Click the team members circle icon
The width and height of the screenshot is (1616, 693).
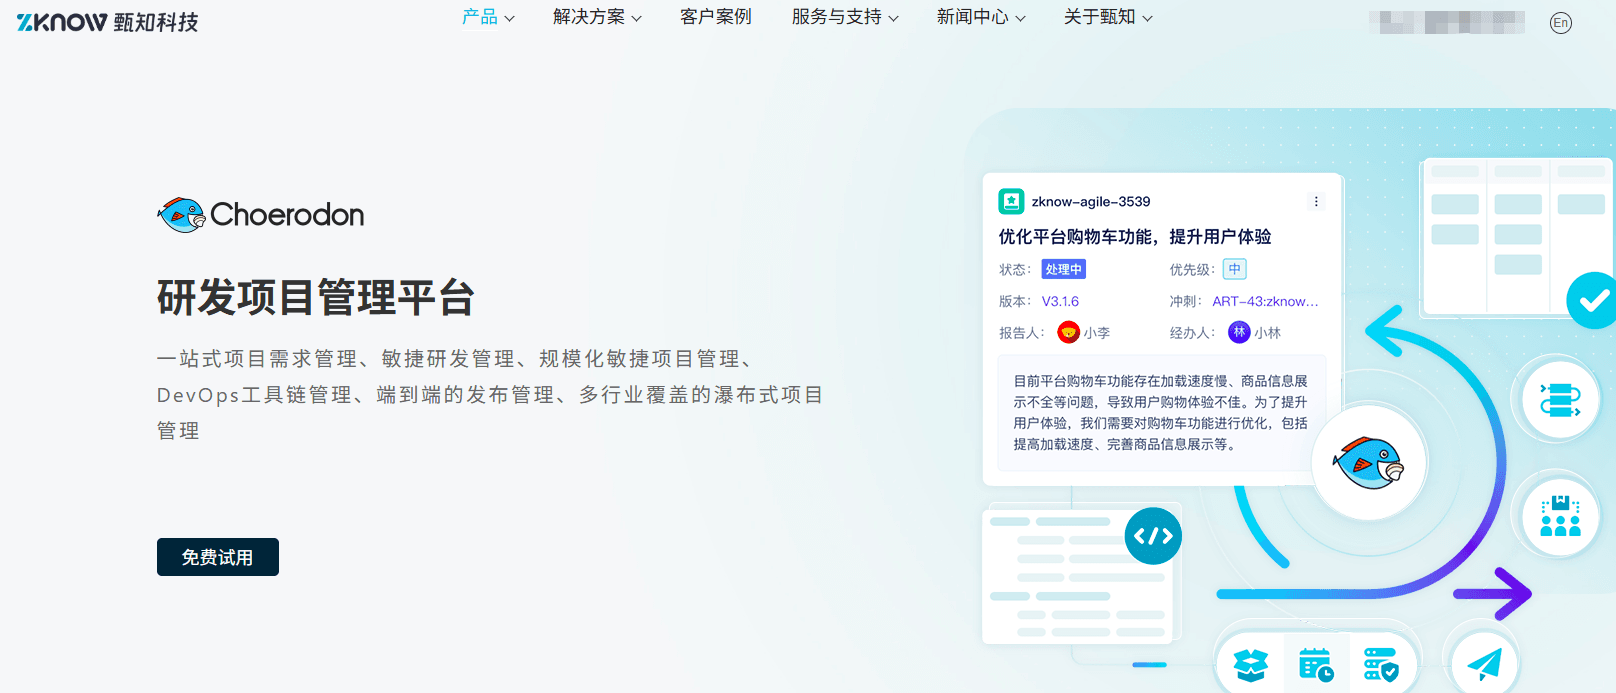point(1560,517)
